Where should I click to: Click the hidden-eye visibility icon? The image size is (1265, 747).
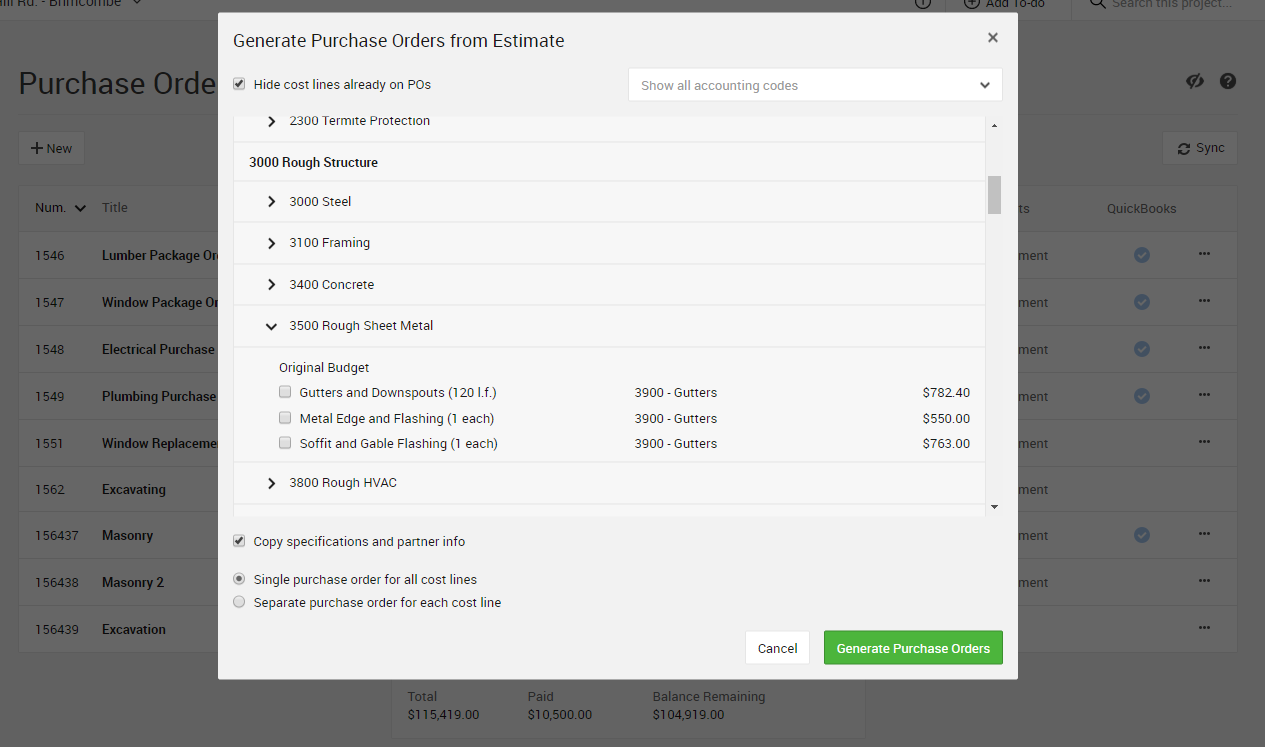point(1194,82)
